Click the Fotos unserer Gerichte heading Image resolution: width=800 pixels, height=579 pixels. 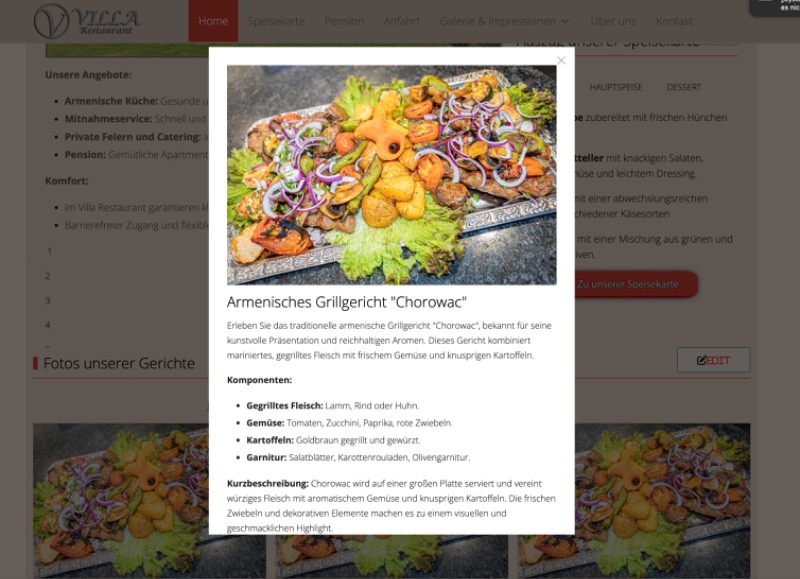(119, 363)
